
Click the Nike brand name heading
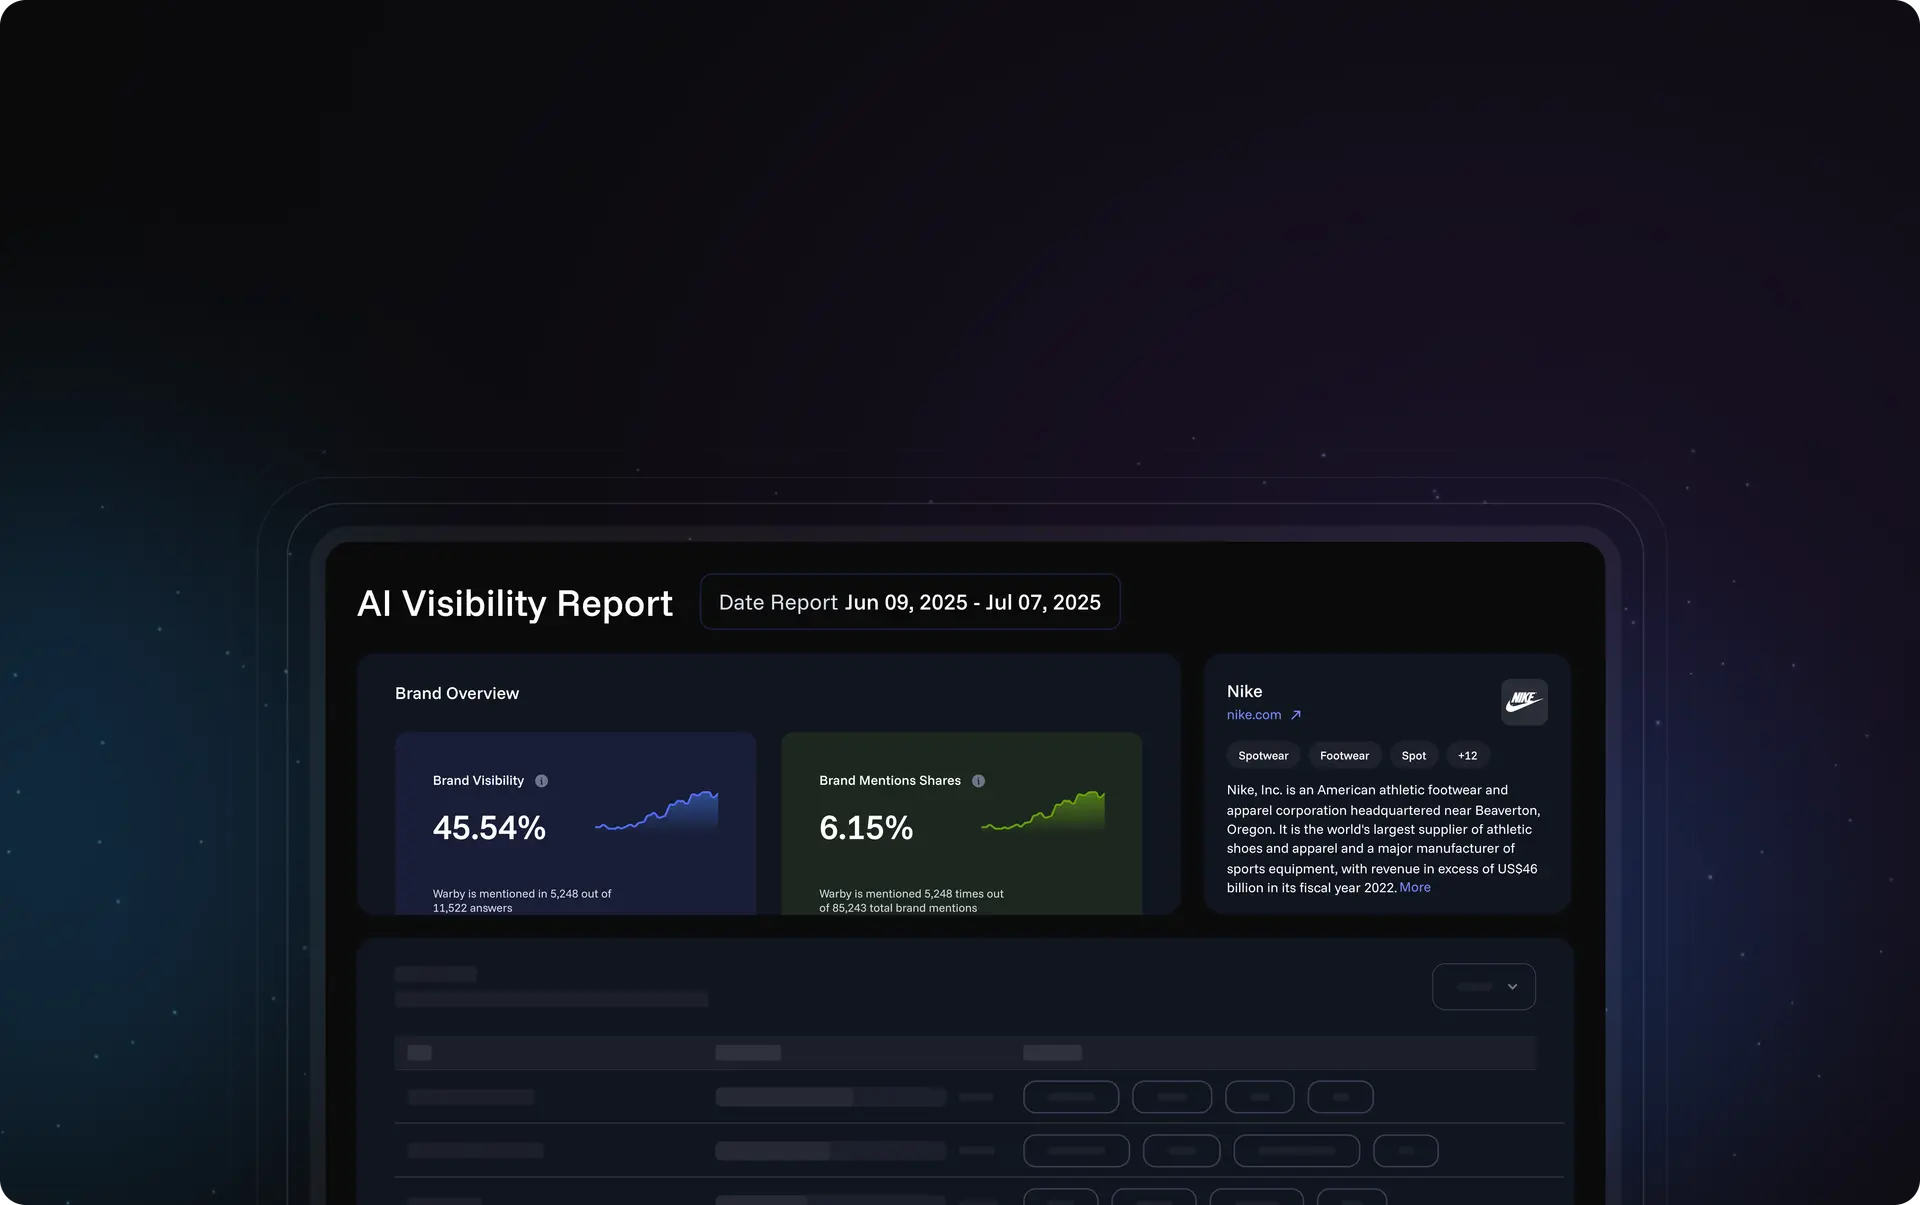coord(1244,692)
